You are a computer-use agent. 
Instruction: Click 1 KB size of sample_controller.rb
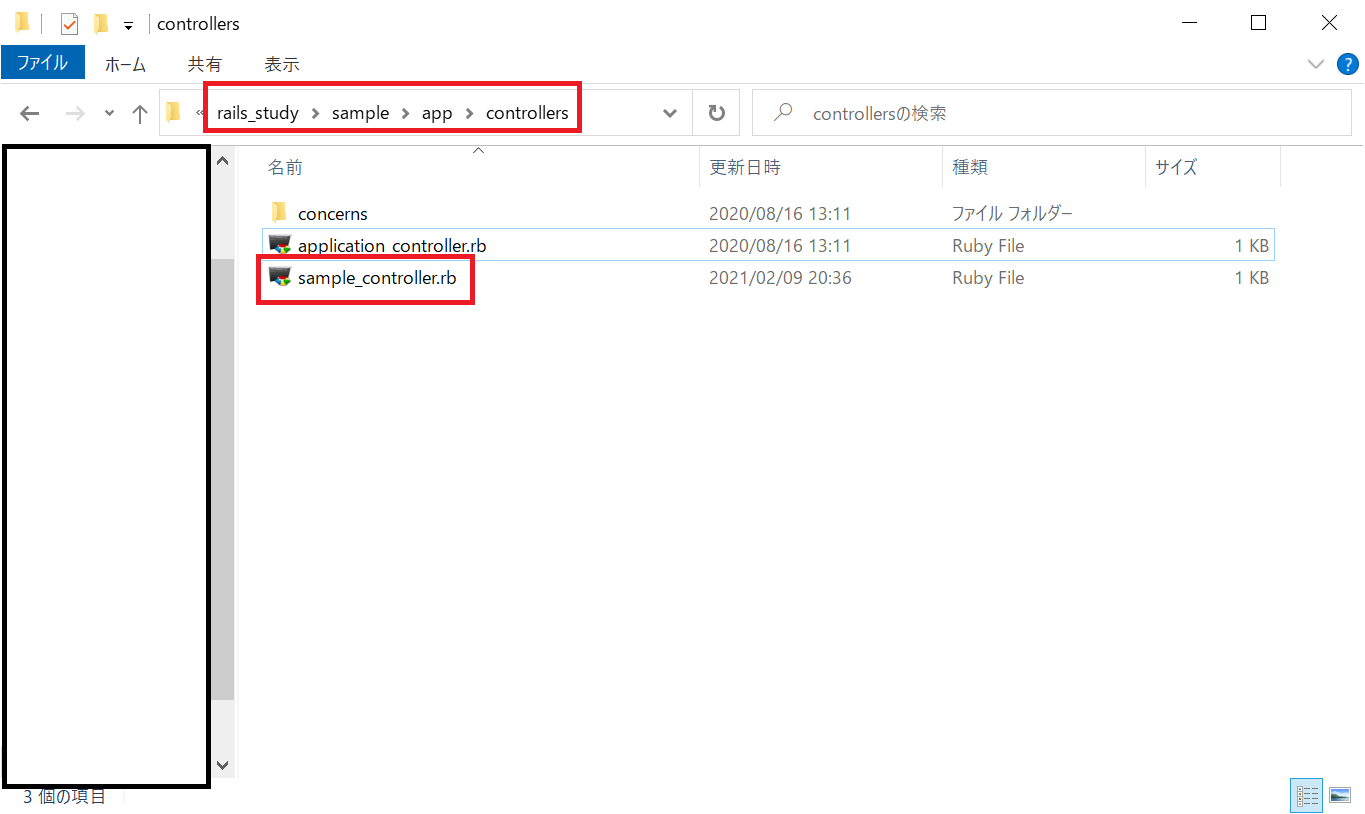point(1251,277)
